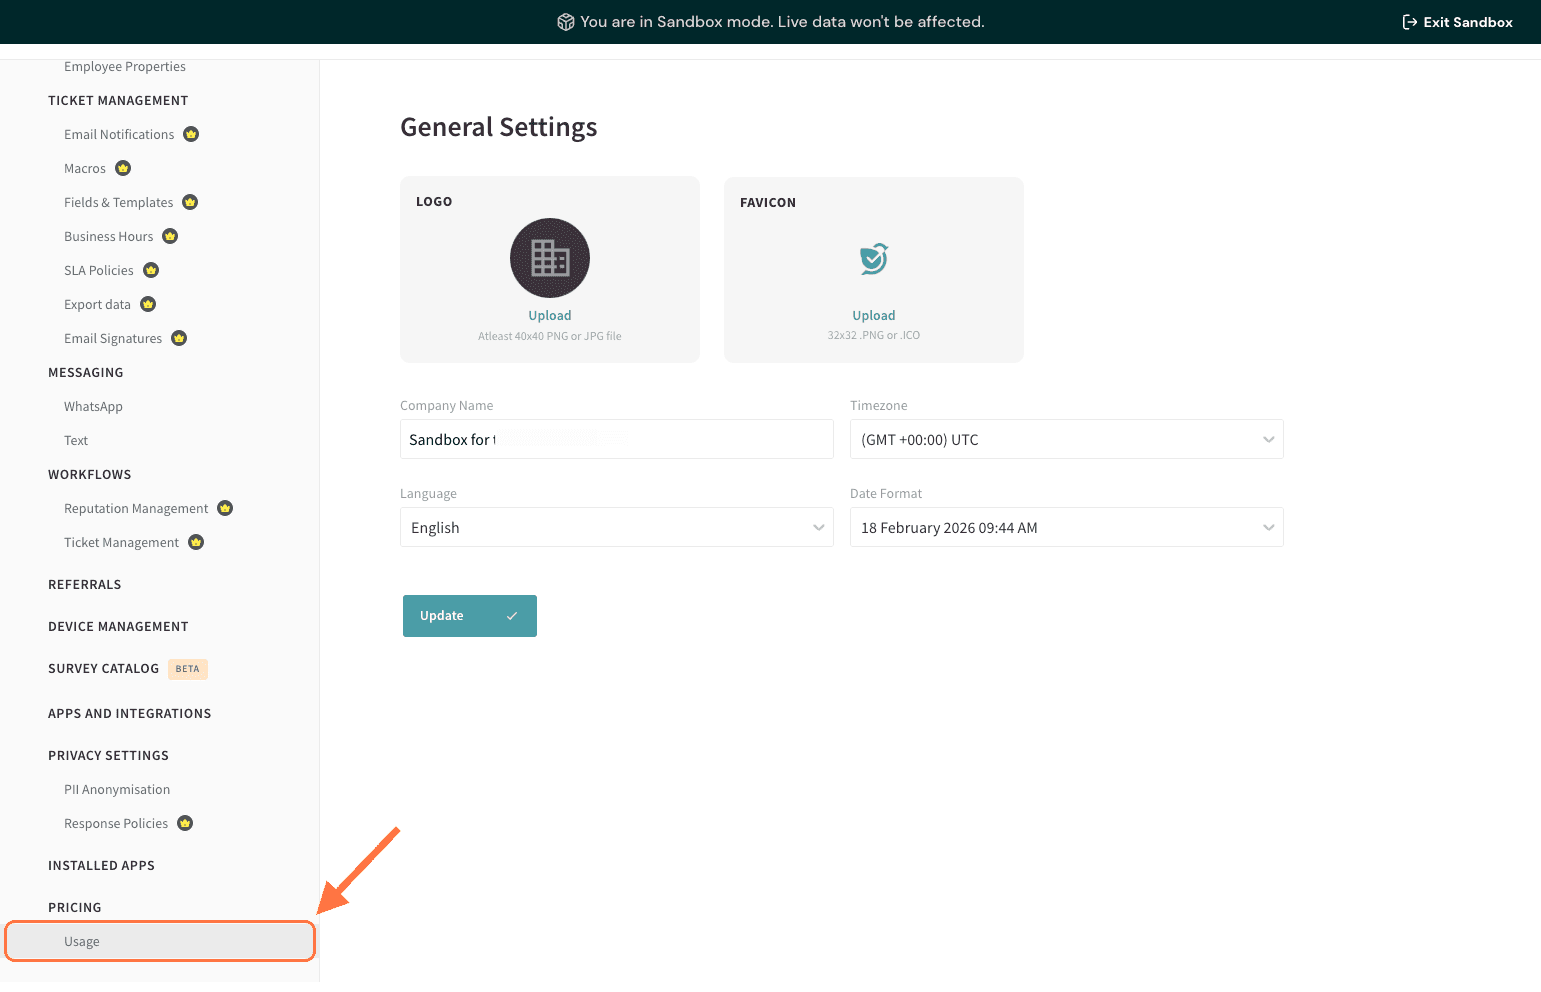Click the favicon shield checkmark image
The width and height of the screenshot is (1541, 992).
[x=874, y=258]
